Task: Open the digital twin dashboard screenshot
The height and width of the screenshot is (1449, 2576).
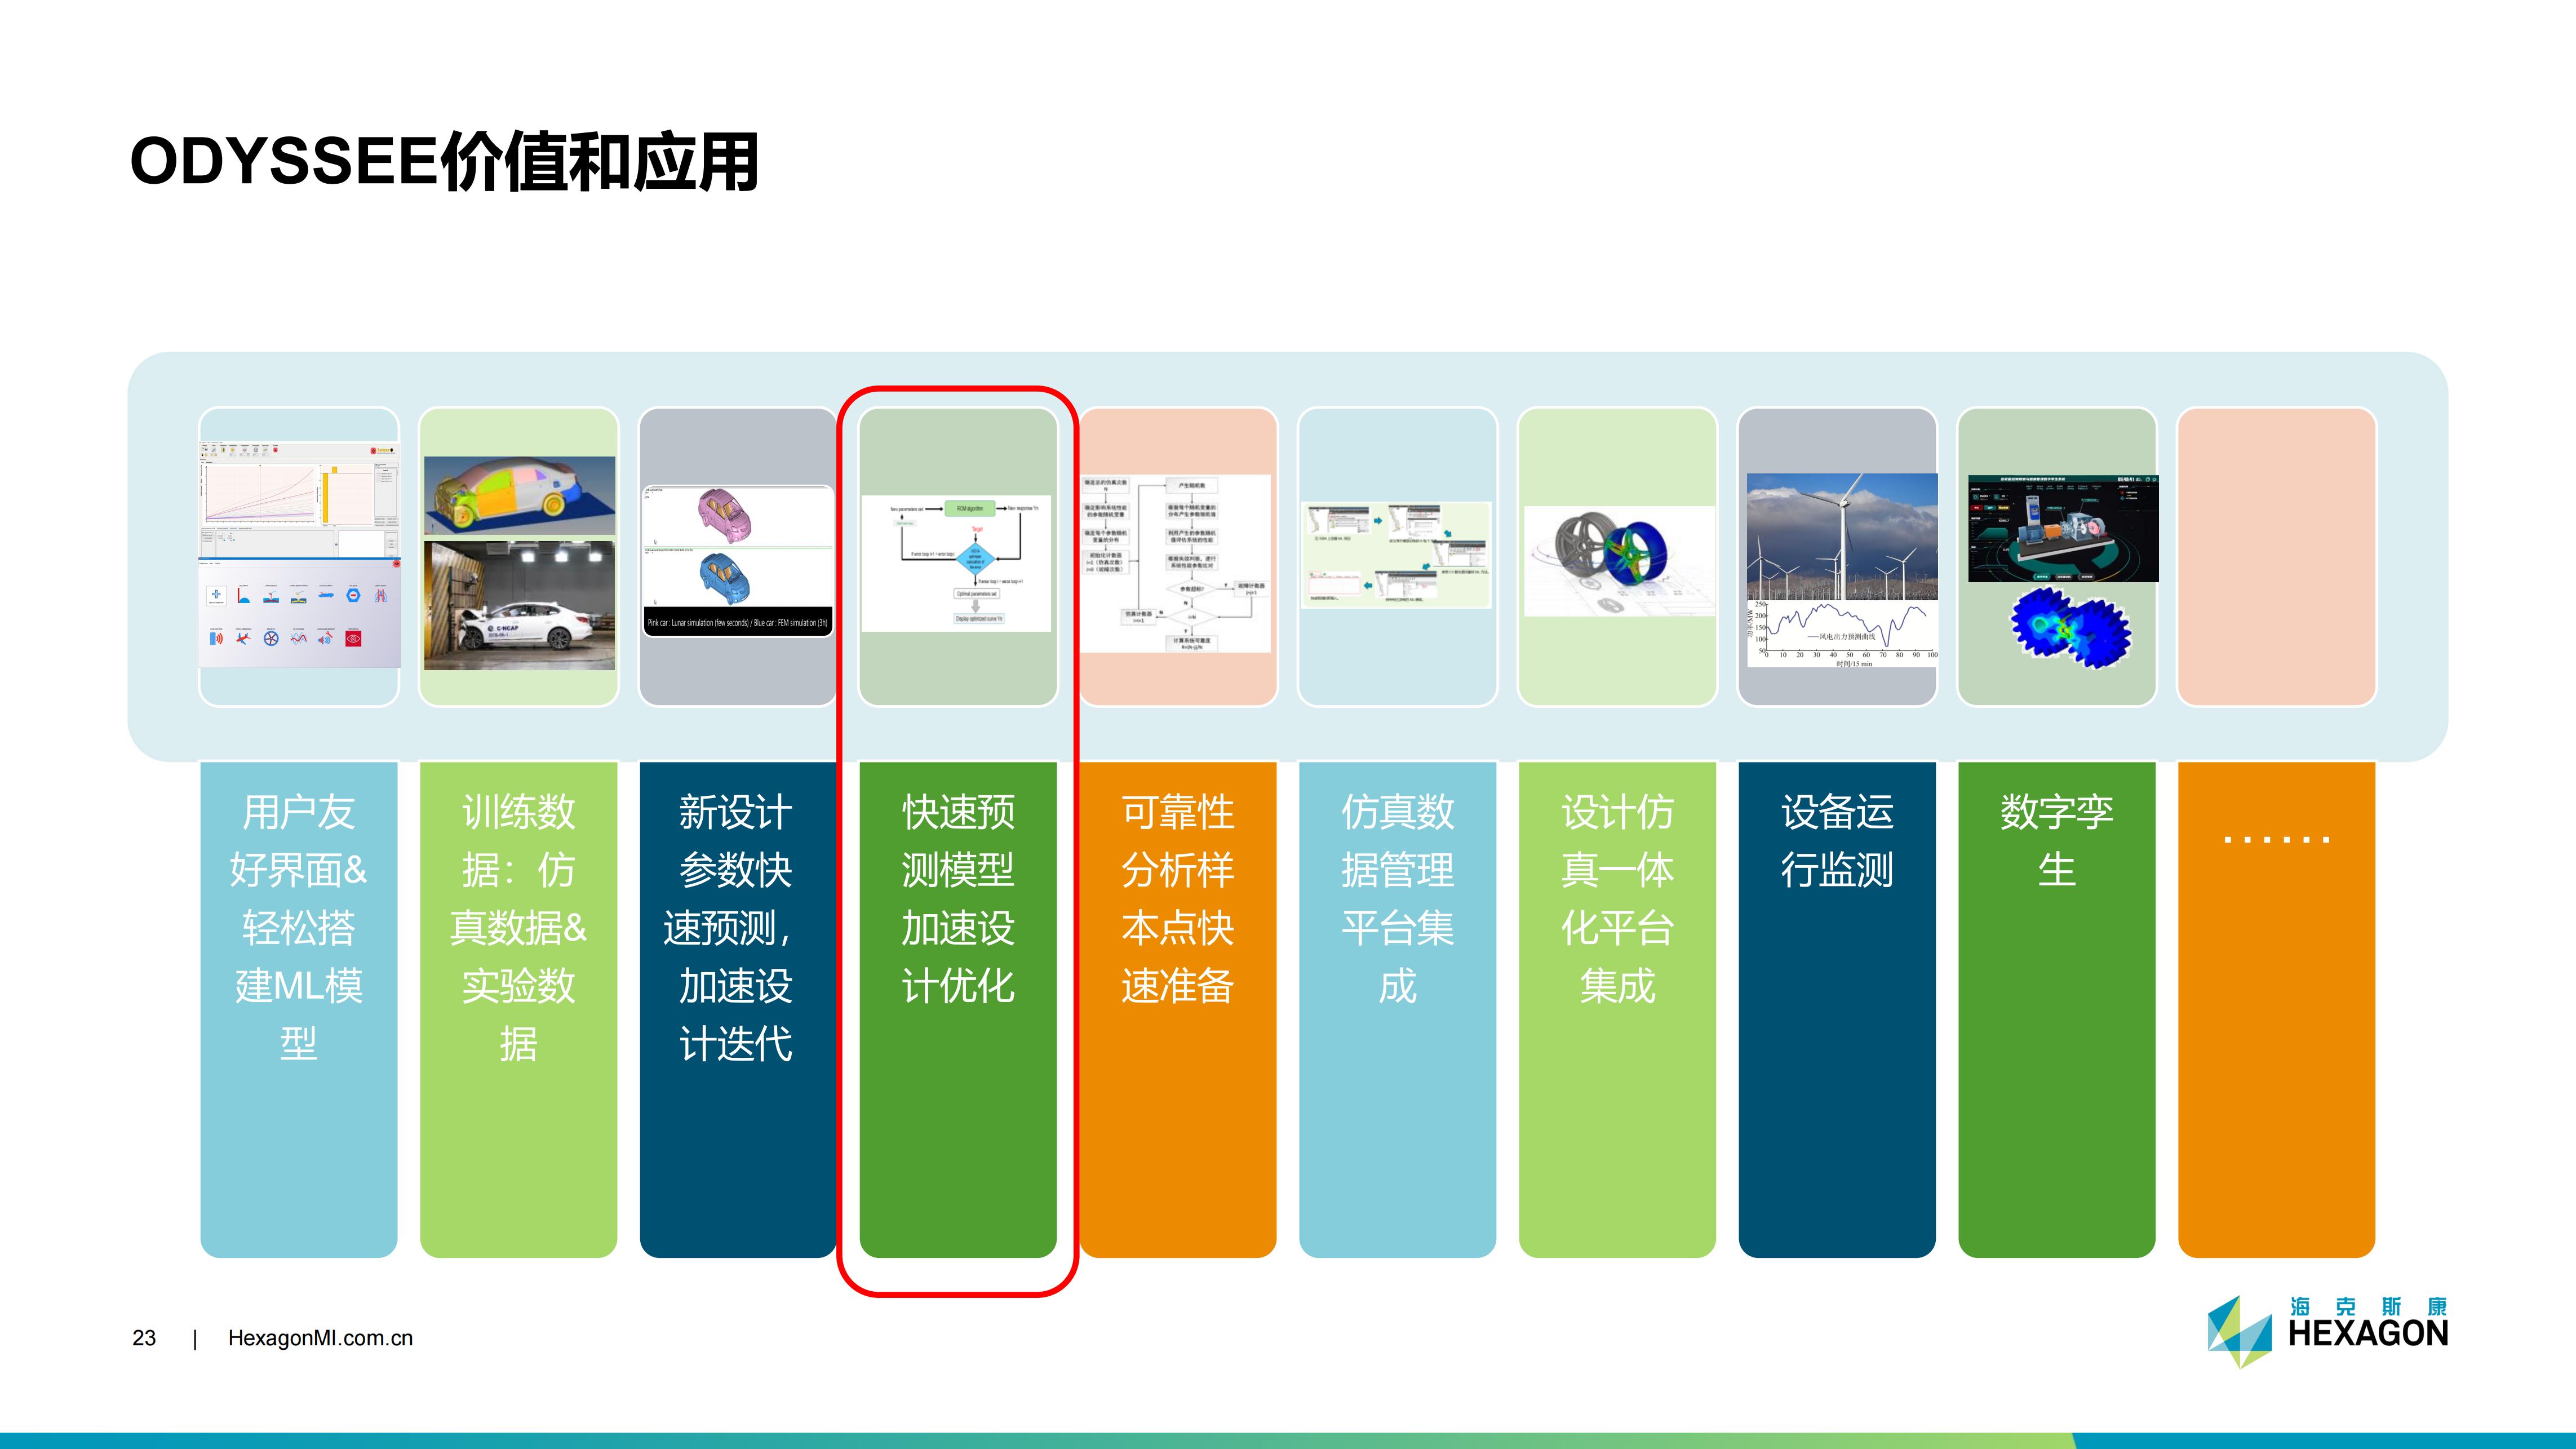Action: tap(2063, 528)
